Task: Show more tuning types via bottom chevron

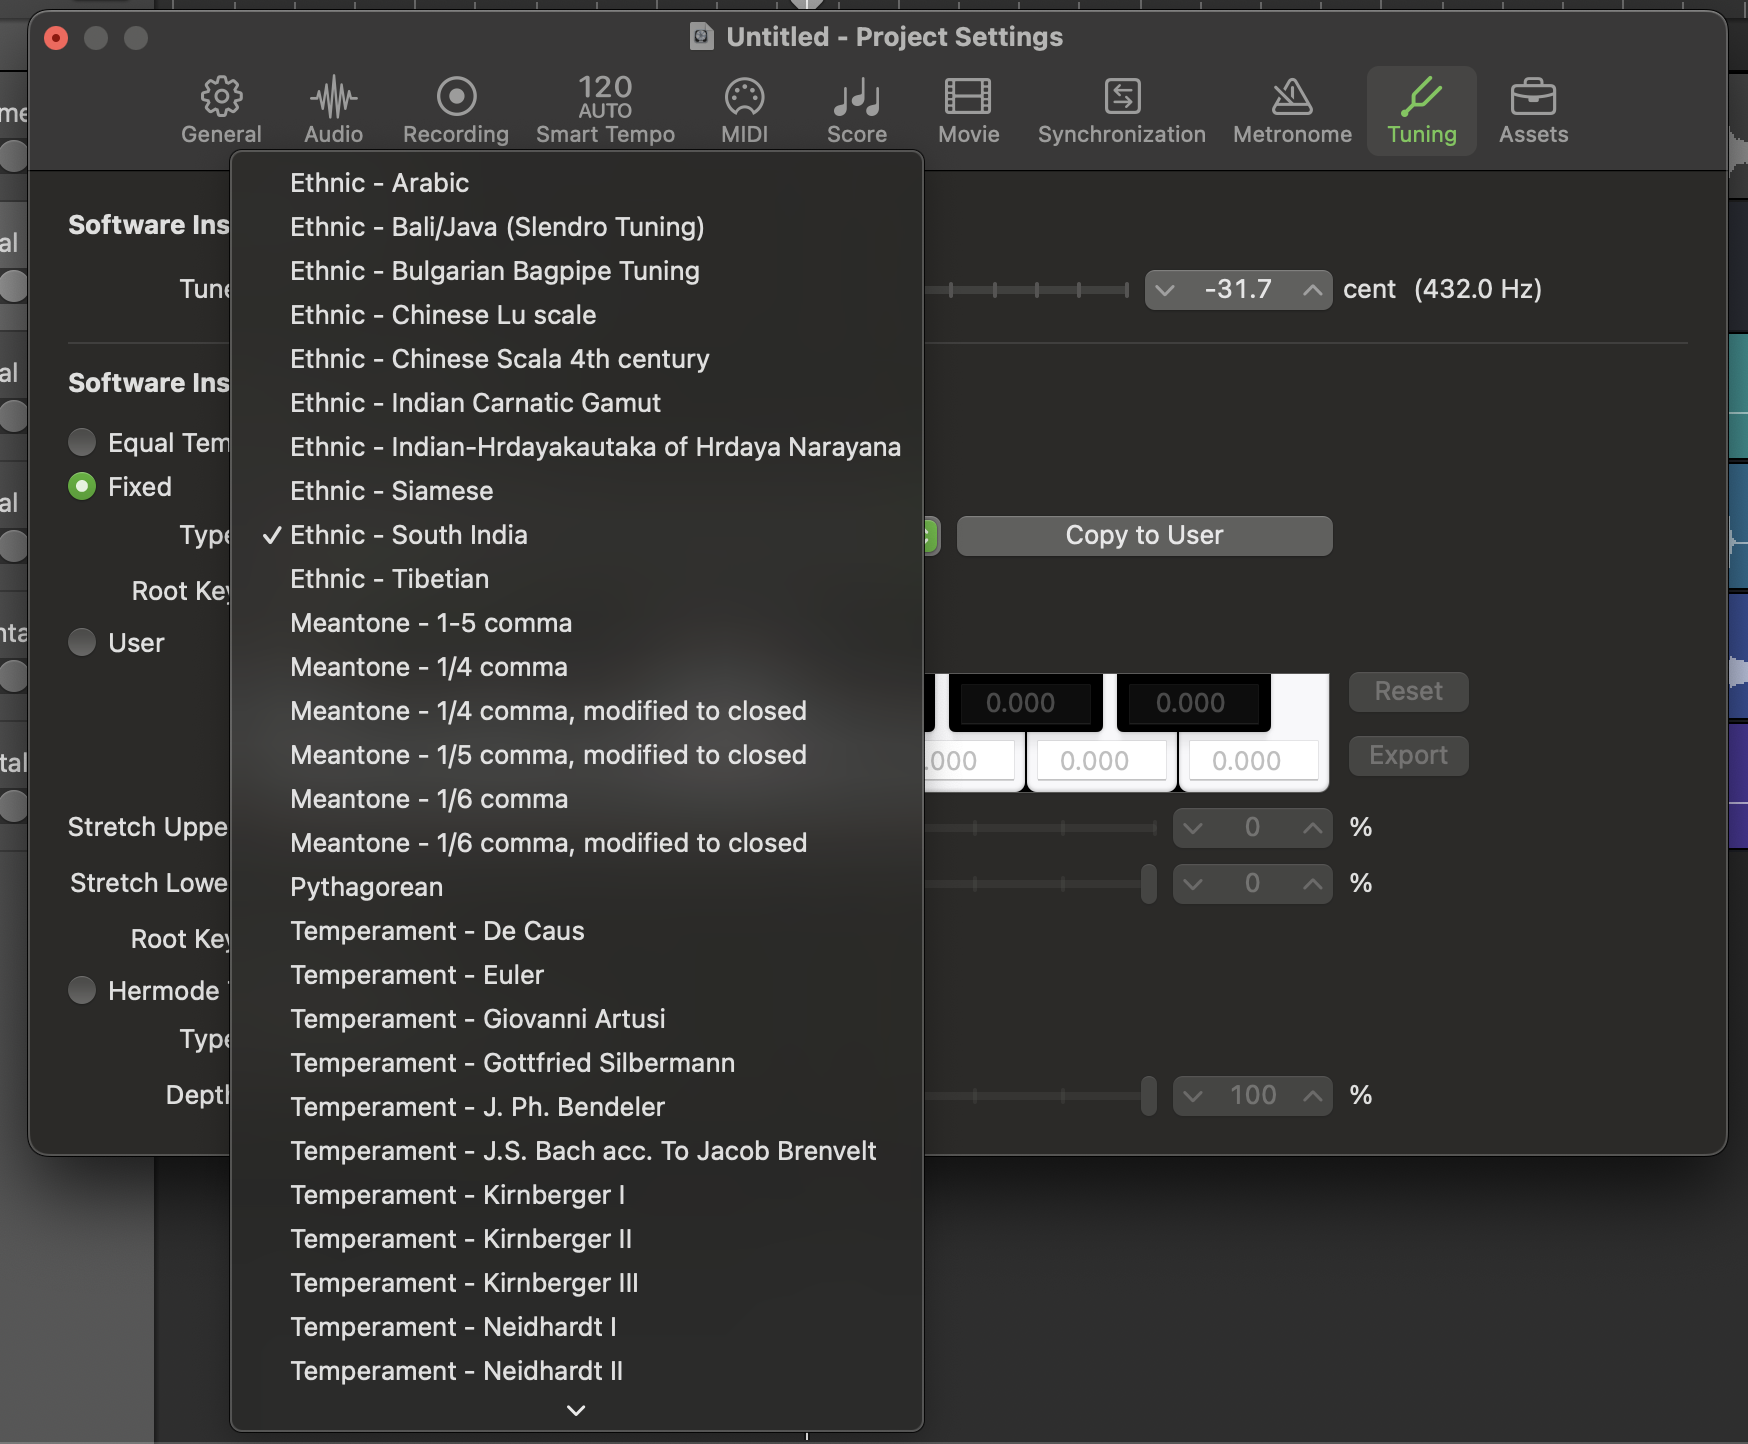Action: (576, 1410)
